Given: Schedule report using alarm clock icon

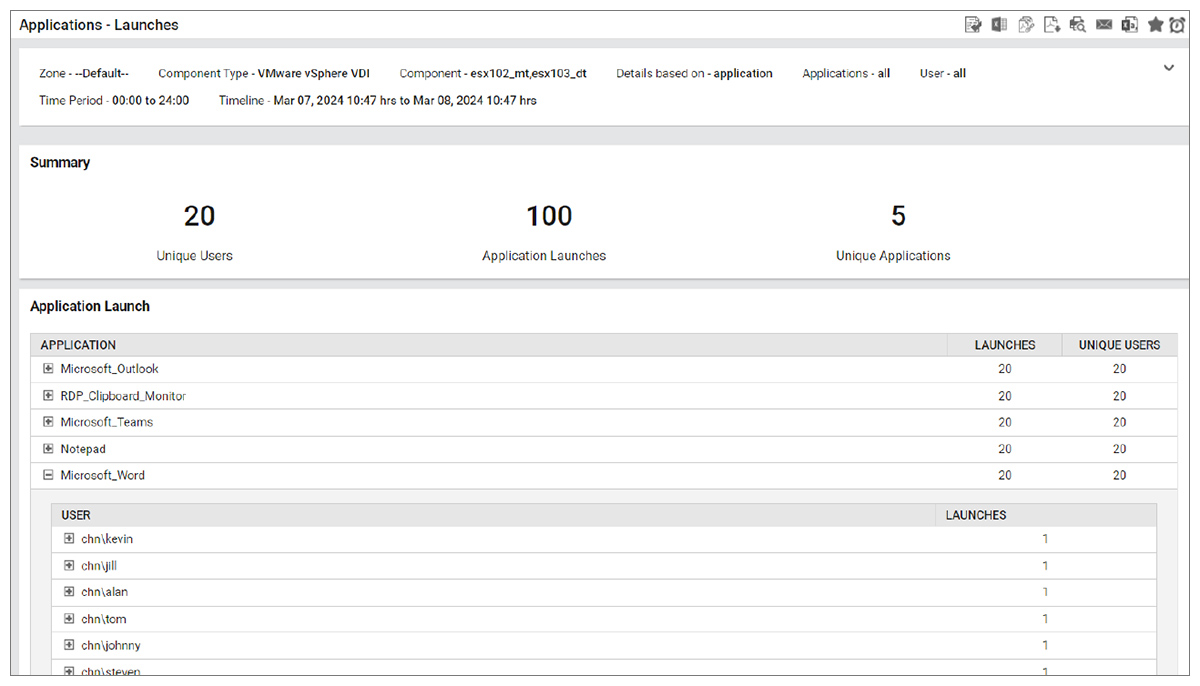Looking at the screenshot, I should (1177, 25).
